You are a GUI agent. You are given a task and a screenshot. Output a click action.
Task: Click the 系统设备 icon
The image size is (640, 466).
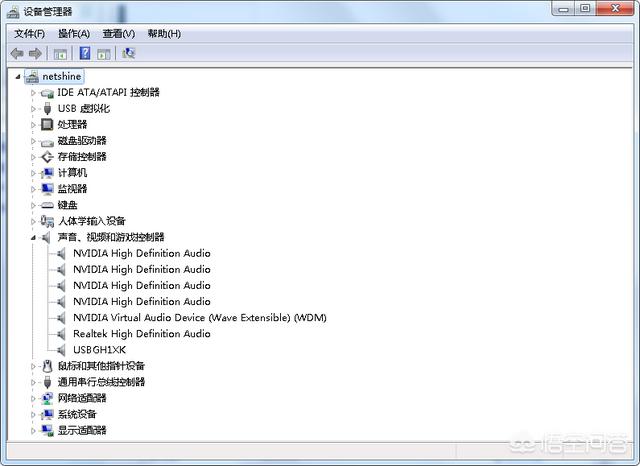pyautogui.click(x=47, y=415)
